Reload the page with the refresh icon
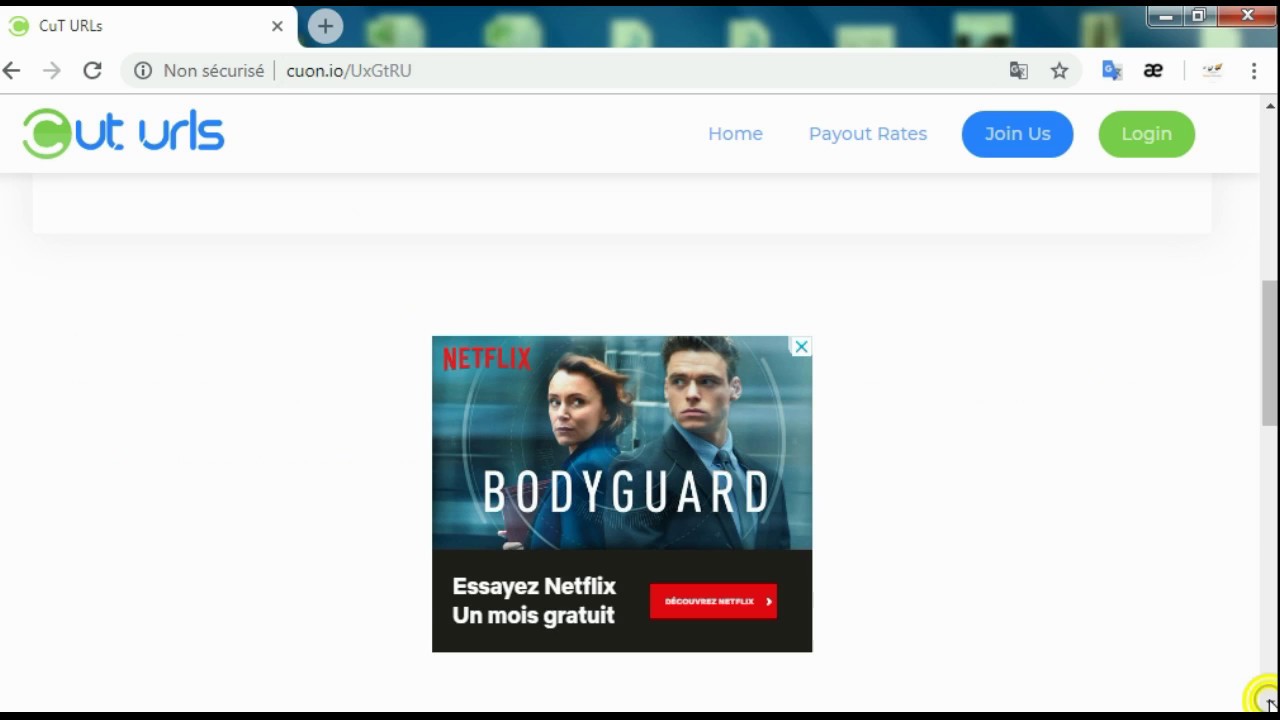Viewport: 1280px width, 720px height. point(92,70)
